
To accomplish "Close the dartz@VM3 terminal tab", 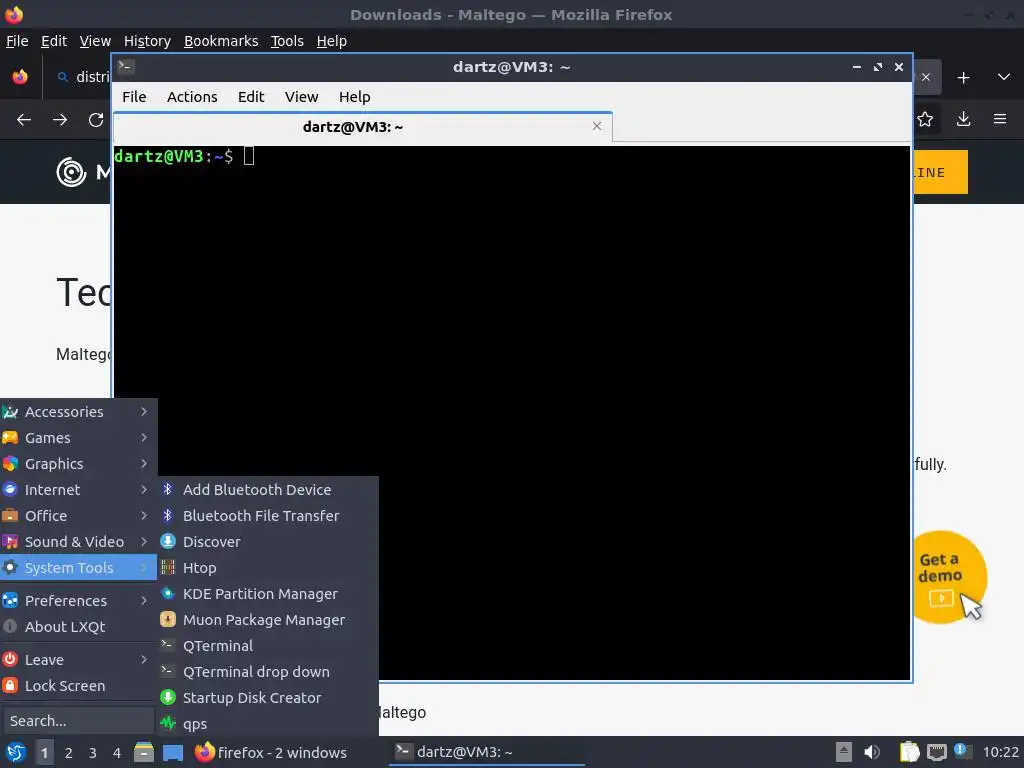I will click(596, 126).
